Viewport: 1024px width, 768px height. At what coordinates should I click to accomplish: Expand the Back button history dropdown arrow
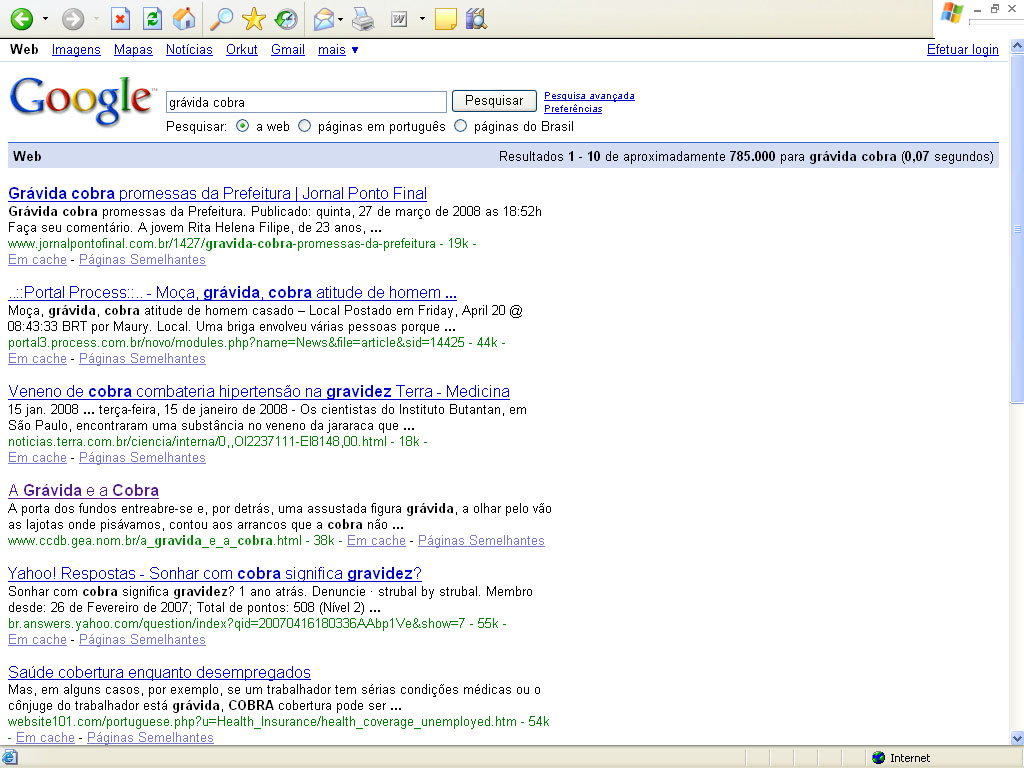coord(45,19)
